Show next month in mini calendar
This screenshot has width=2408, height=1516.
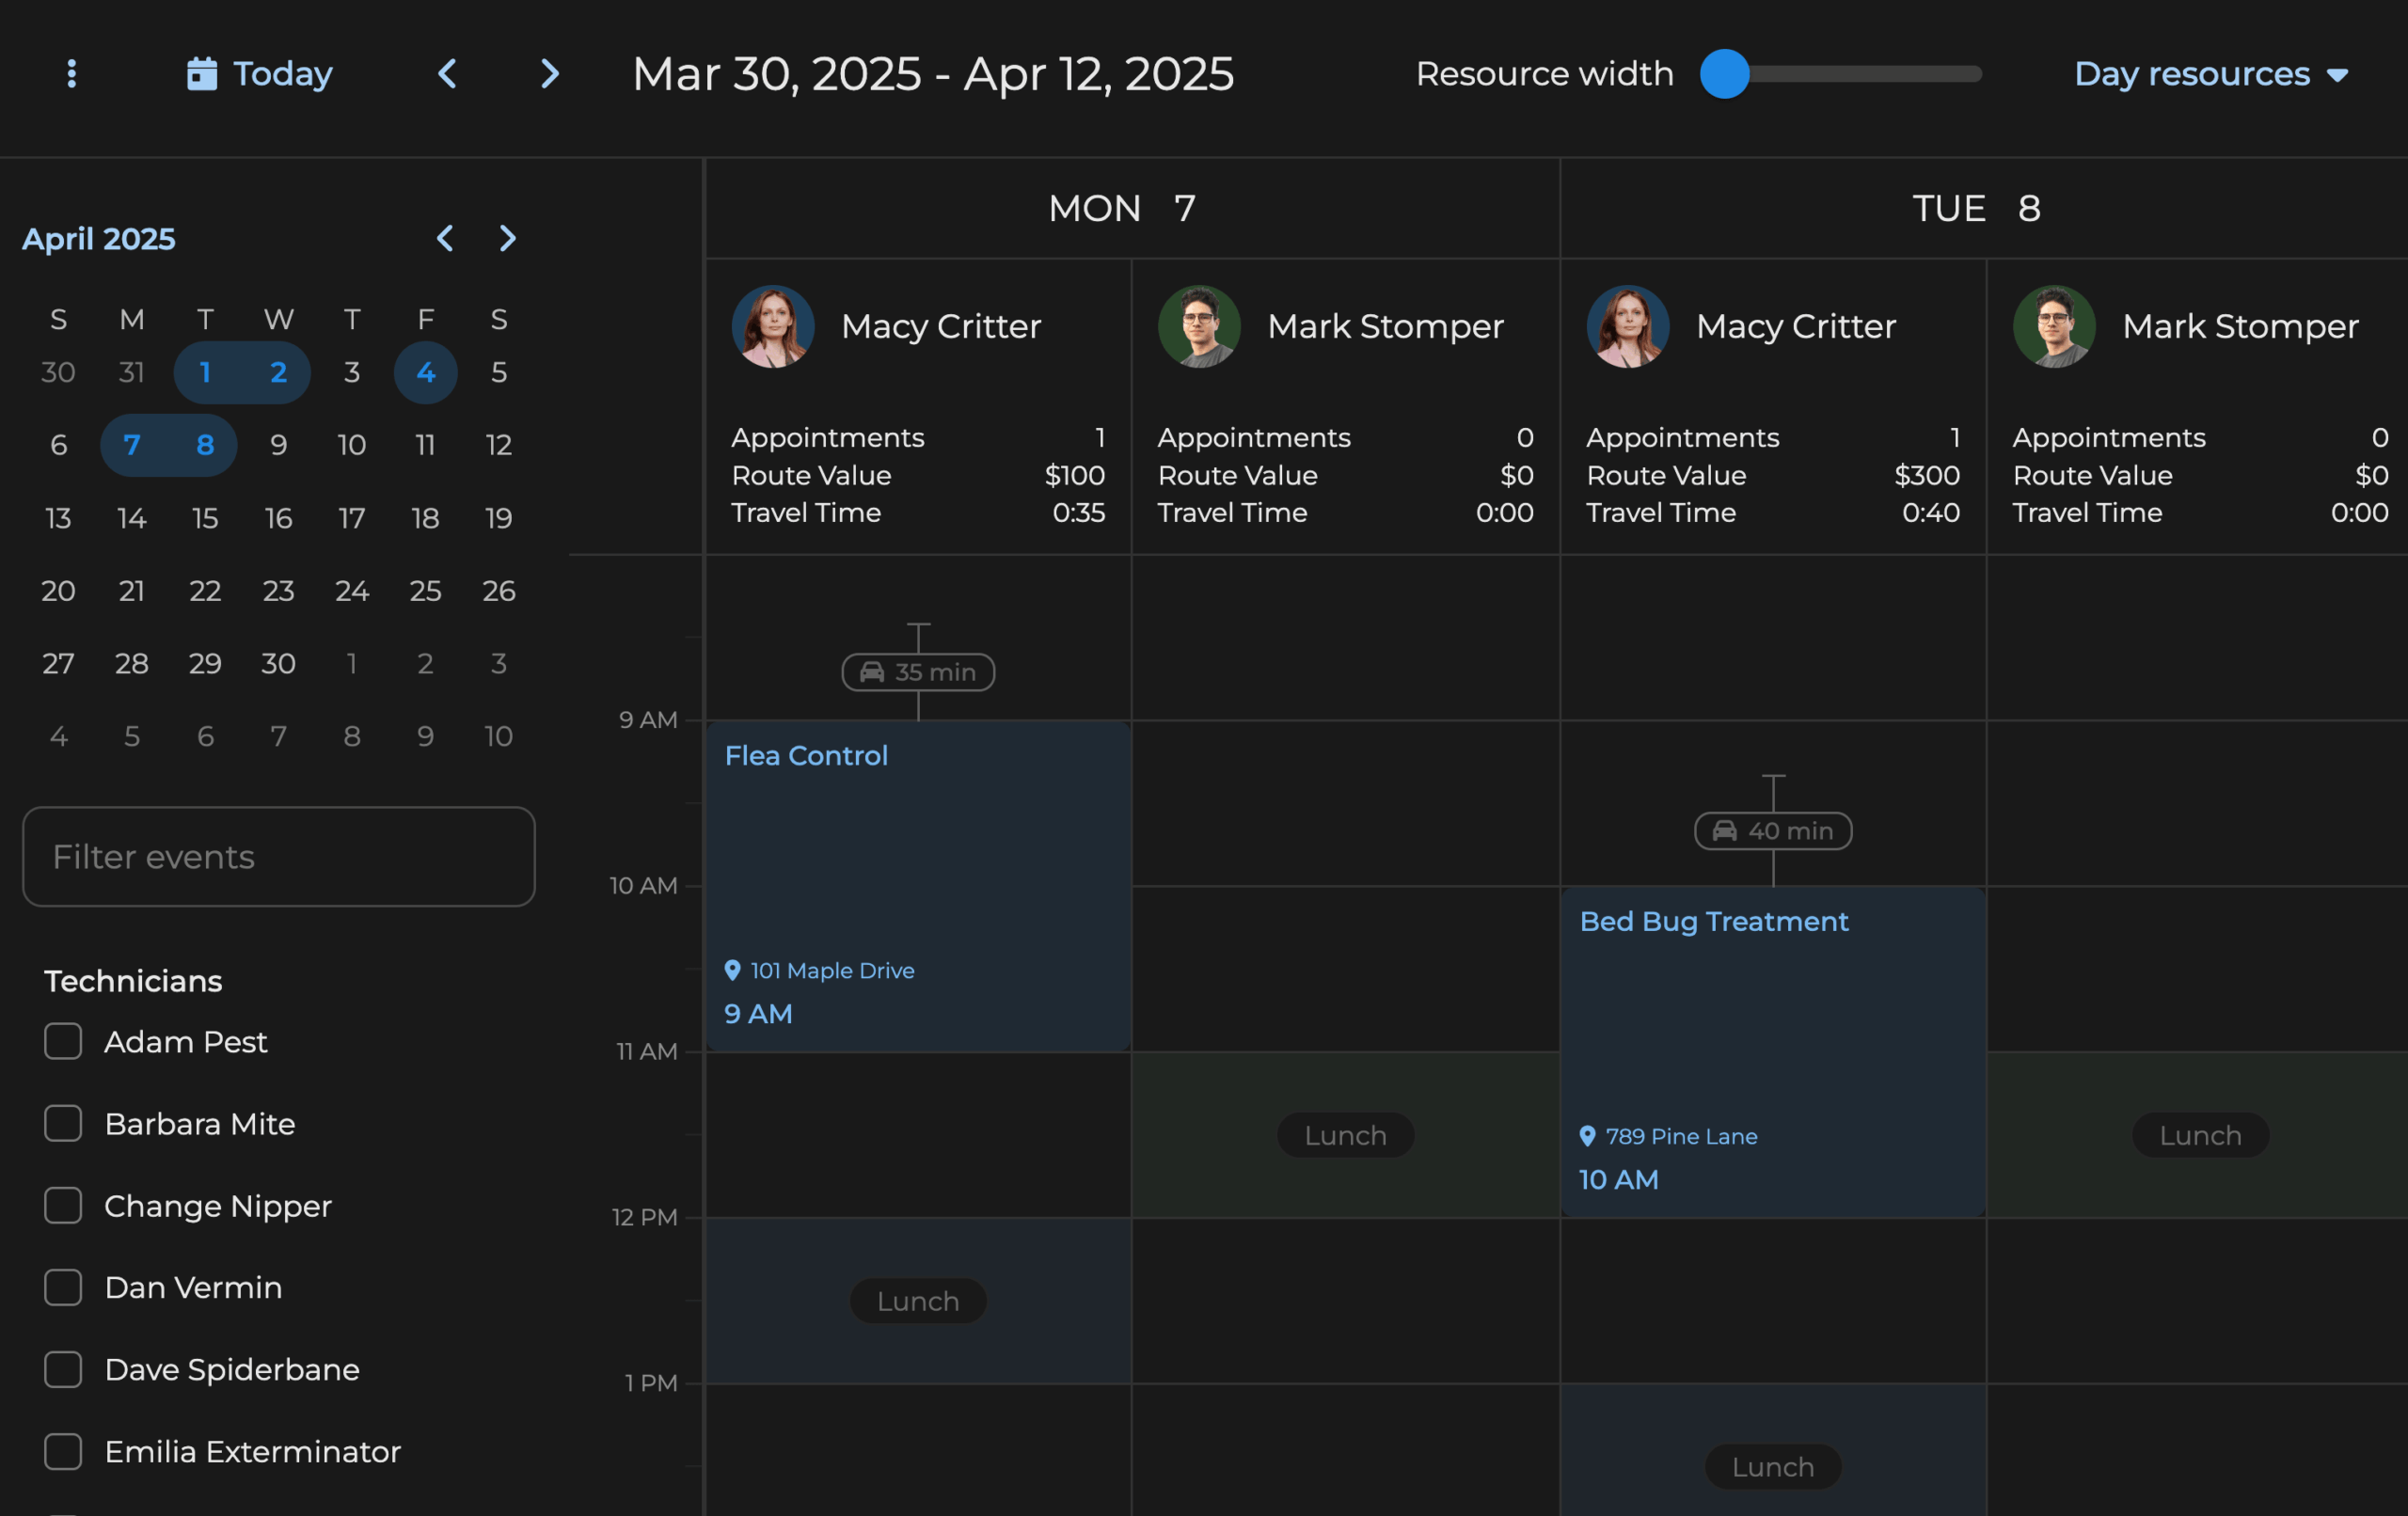507,238
